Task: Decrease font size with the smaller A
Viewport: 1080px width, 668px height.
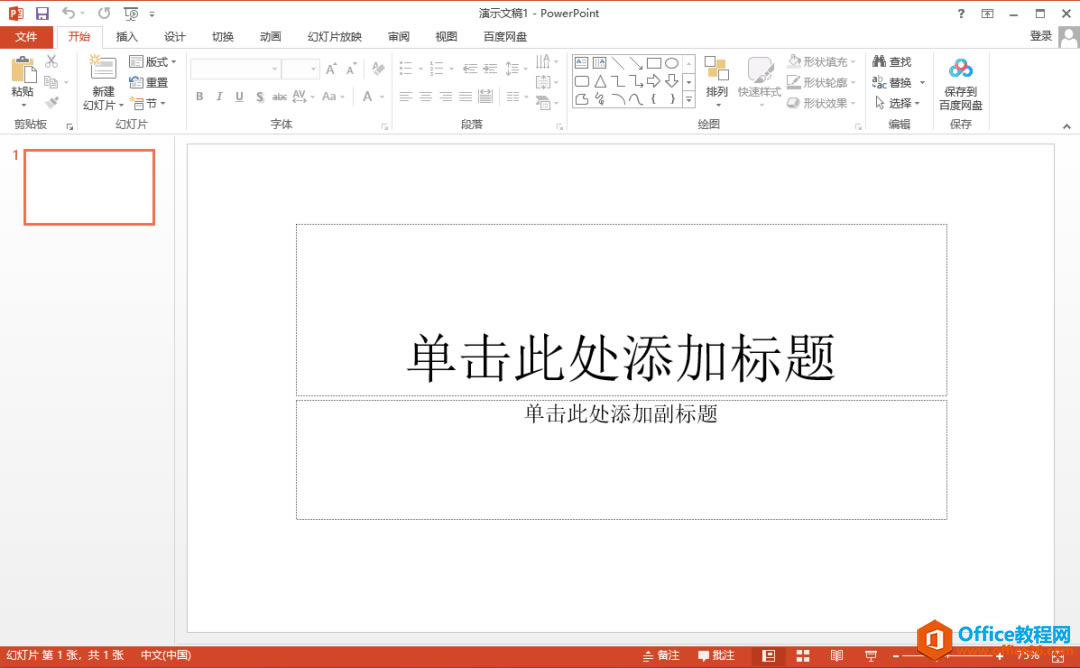Action: point(351,69)
